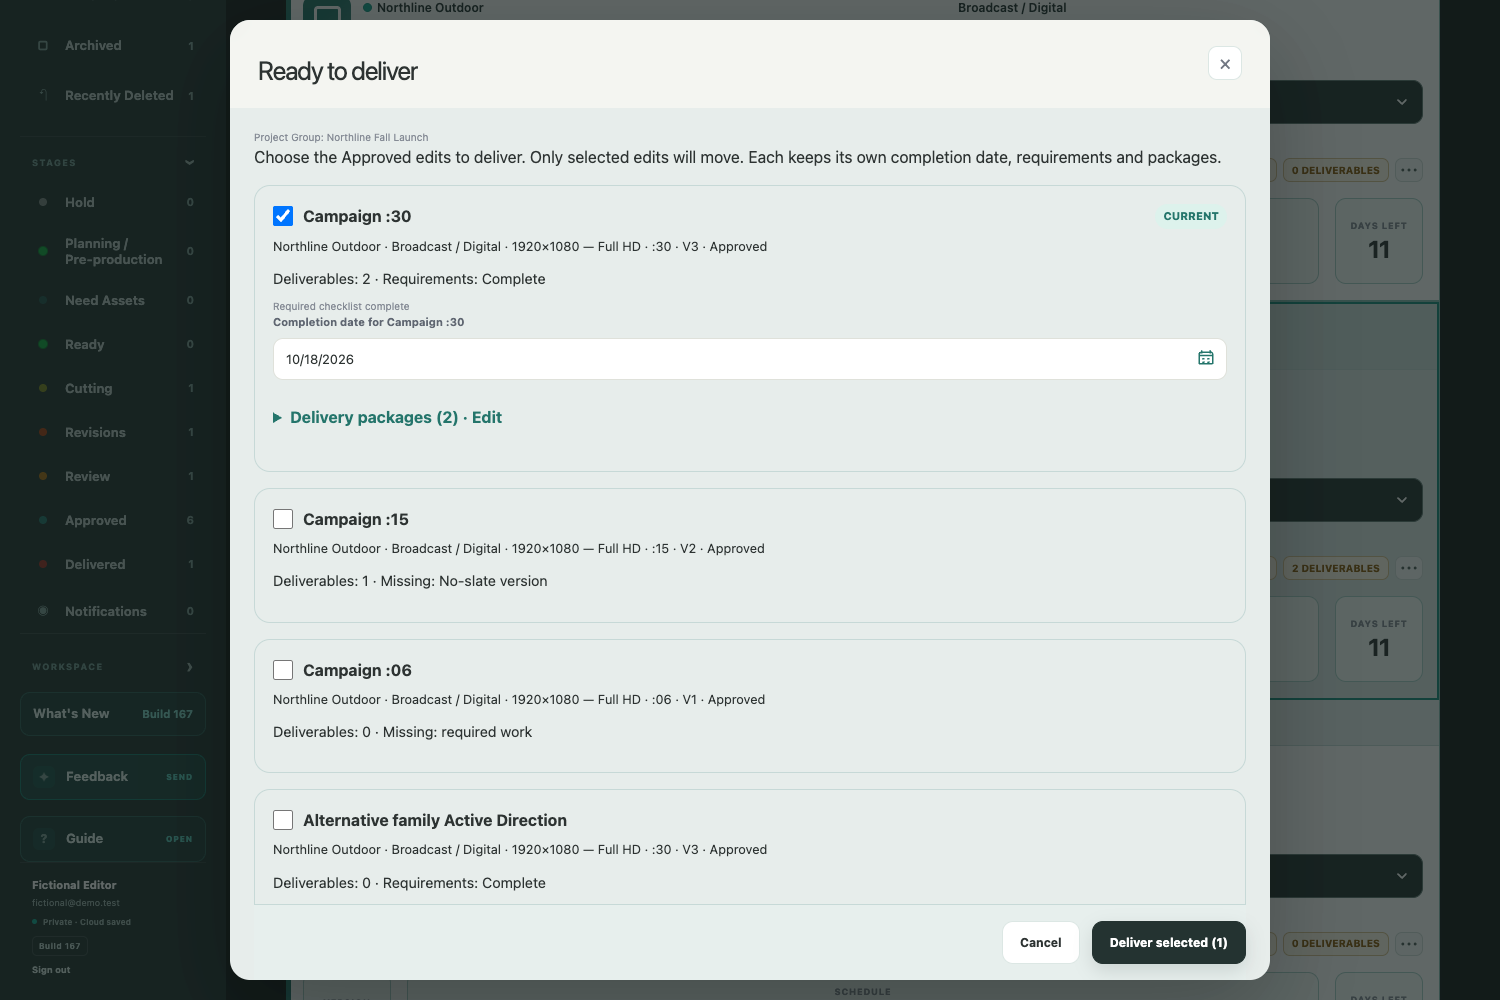Open the more menu beside 2 Deliverables badge

coord(1409,568)
